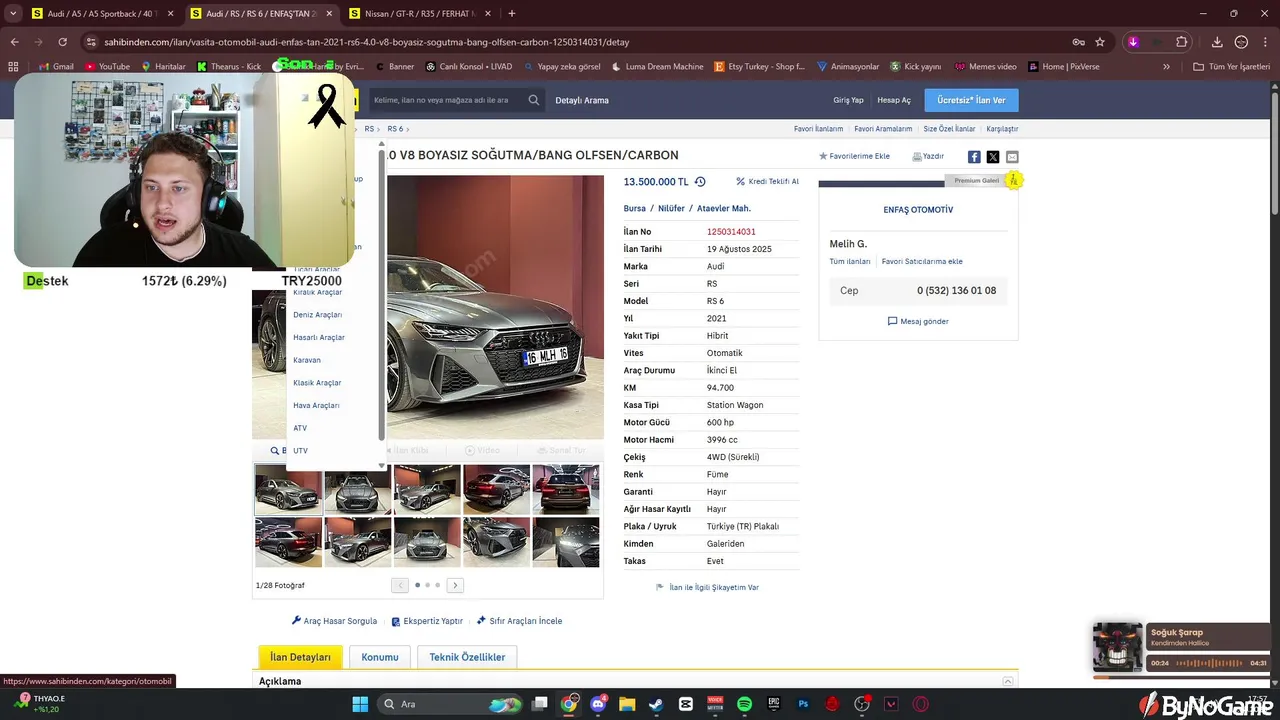
Task: Open Opera GX from the taskbar
Action: tap(920, 704)
